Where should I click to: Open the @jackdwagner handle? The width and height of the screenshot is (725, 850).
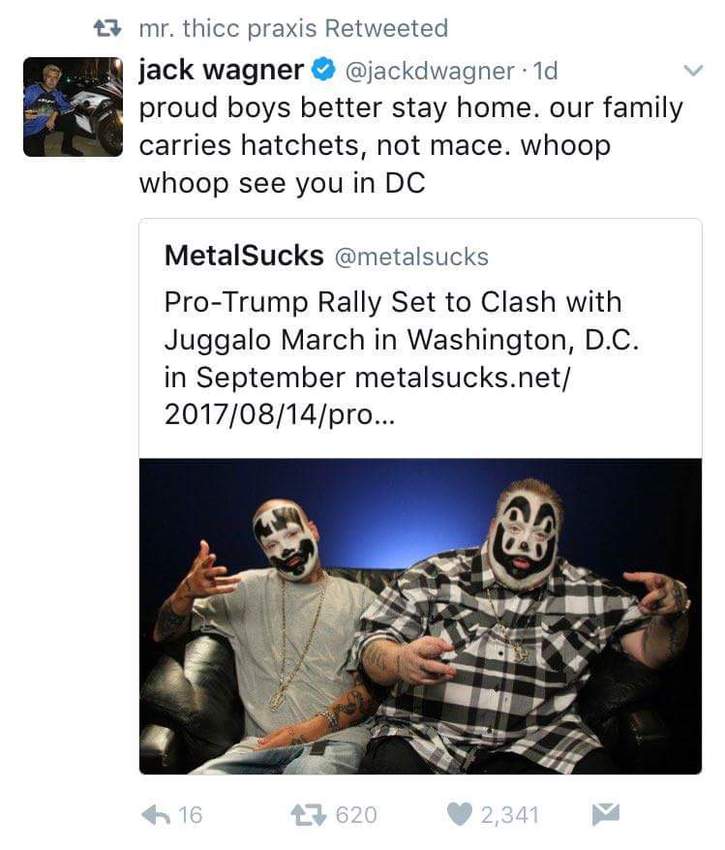(429, 71)
